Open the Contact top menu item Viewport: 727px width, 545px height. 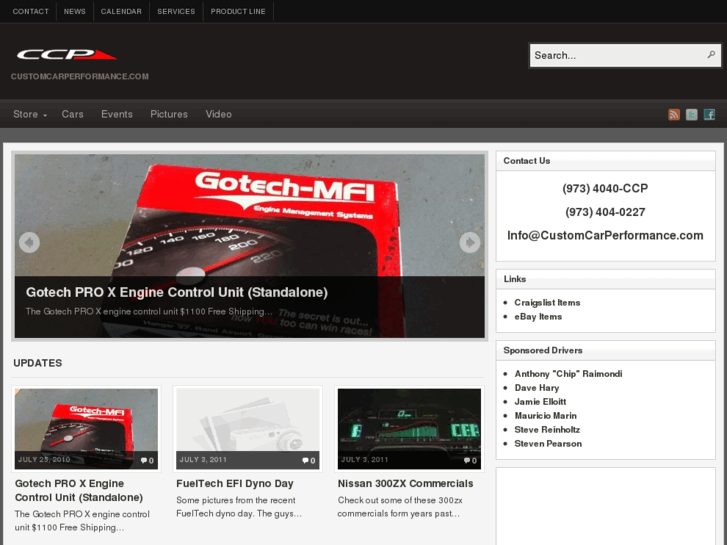[31, 11]
